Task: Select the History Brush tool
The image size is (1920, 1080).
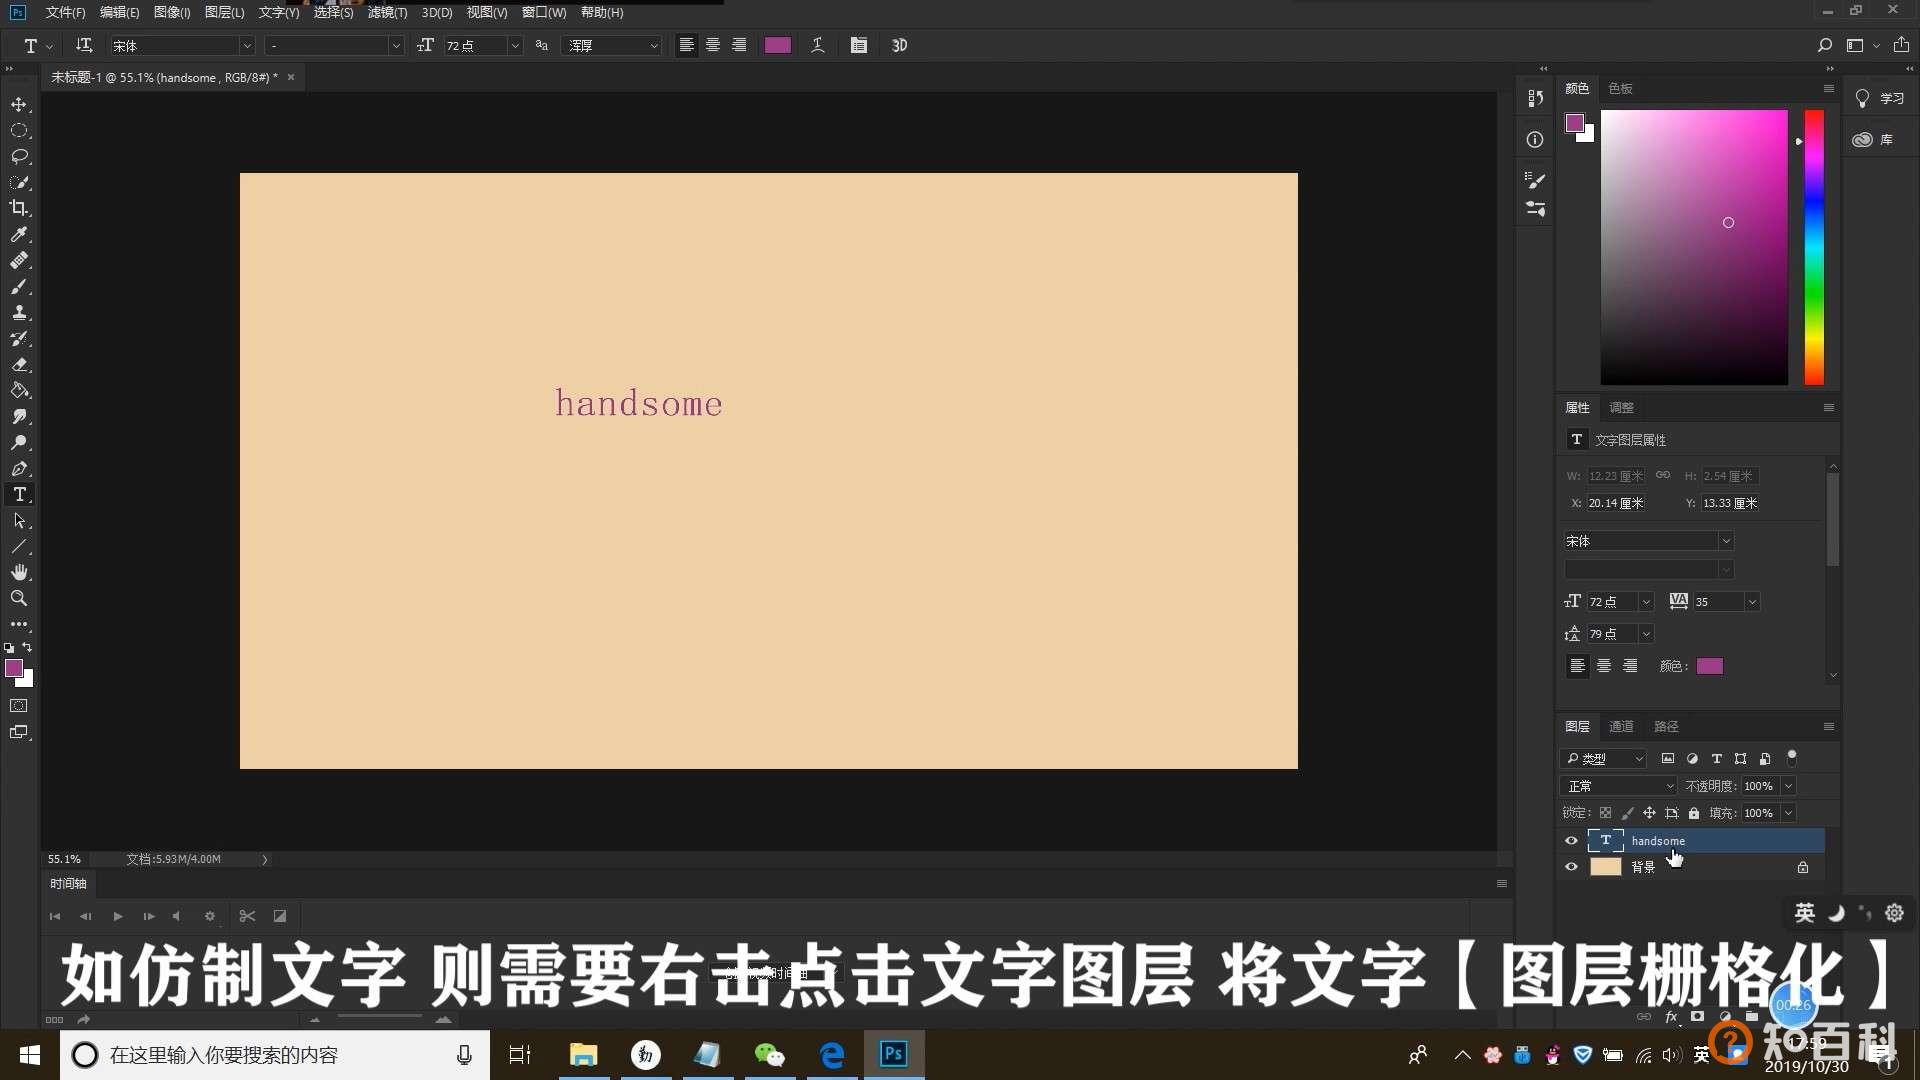Action: (19, 338)
